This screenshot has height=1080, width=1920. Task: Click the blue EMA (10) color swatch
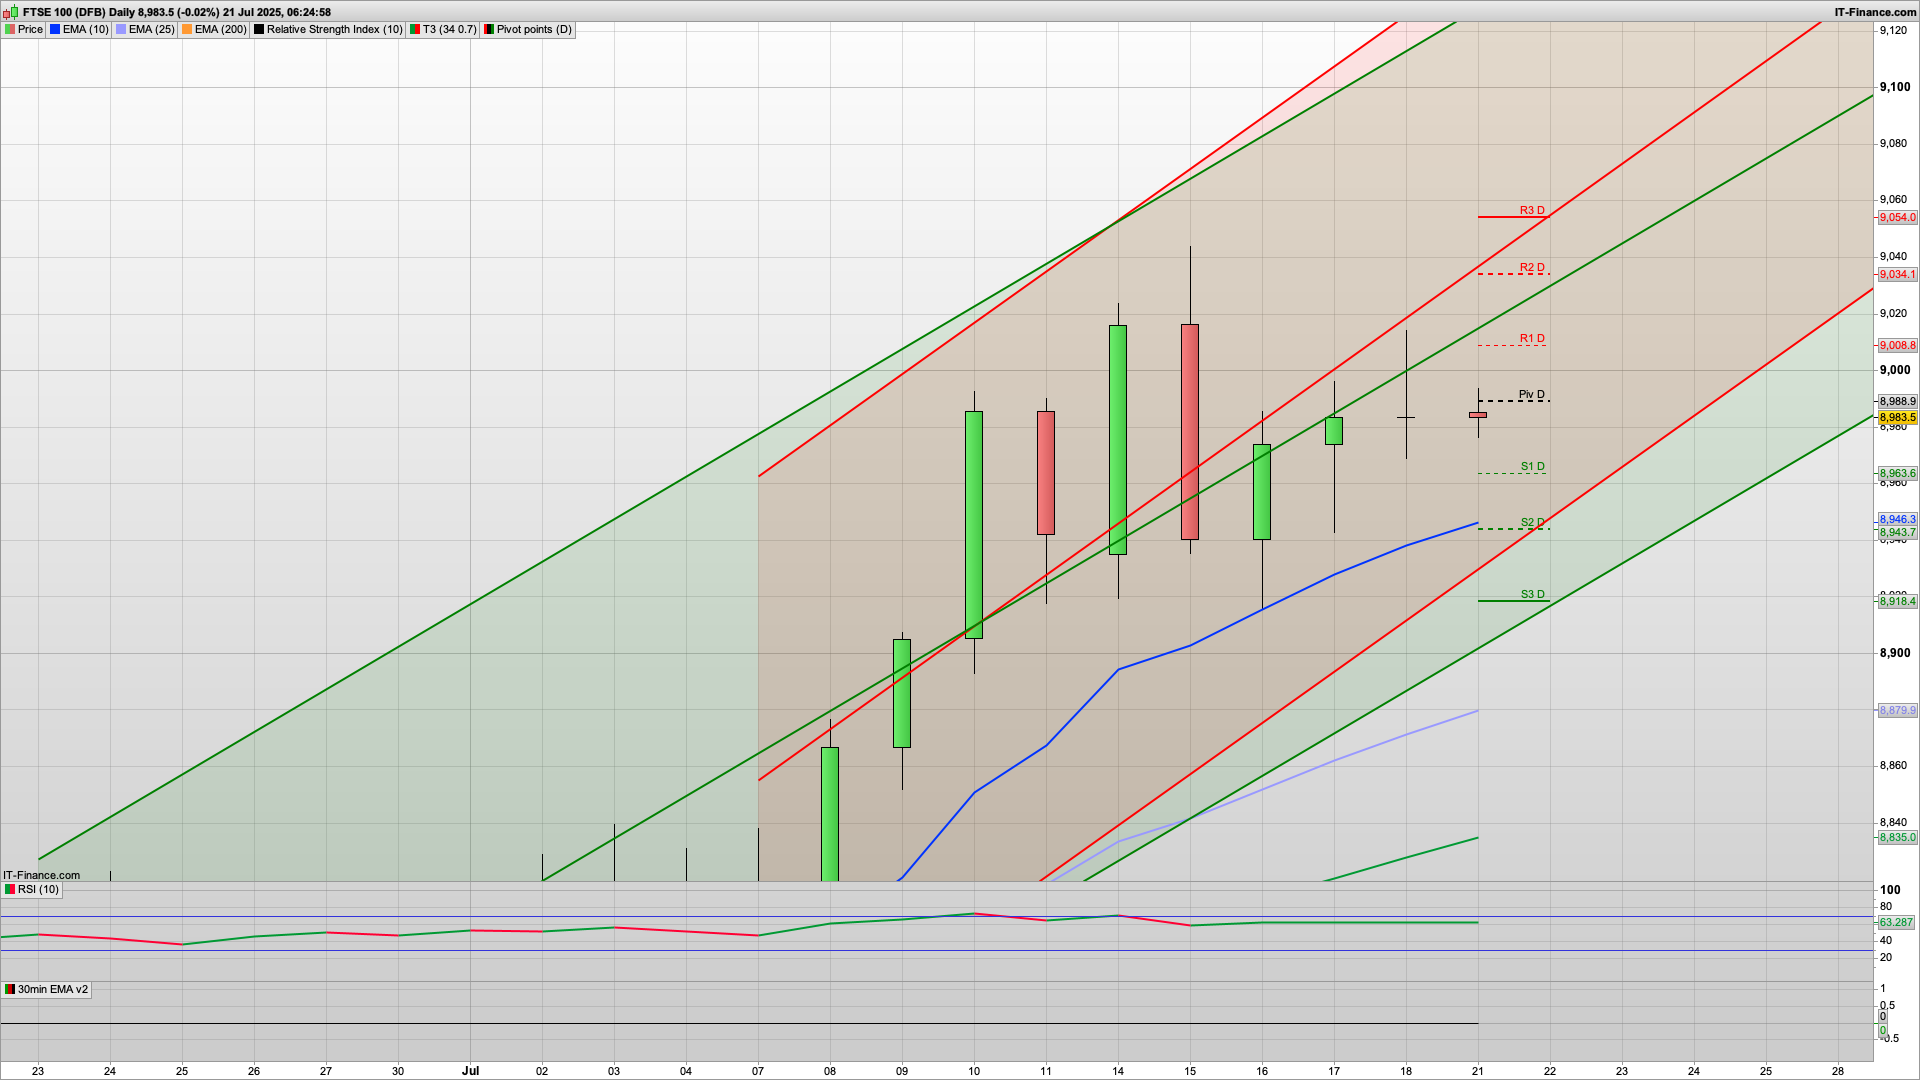[55, 30]
